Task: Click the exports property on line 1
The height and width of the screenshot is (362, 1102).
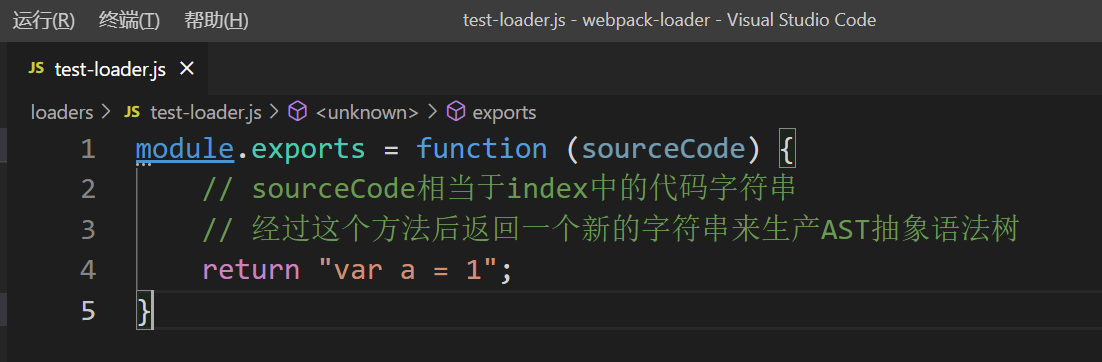Action: point(309,149)
